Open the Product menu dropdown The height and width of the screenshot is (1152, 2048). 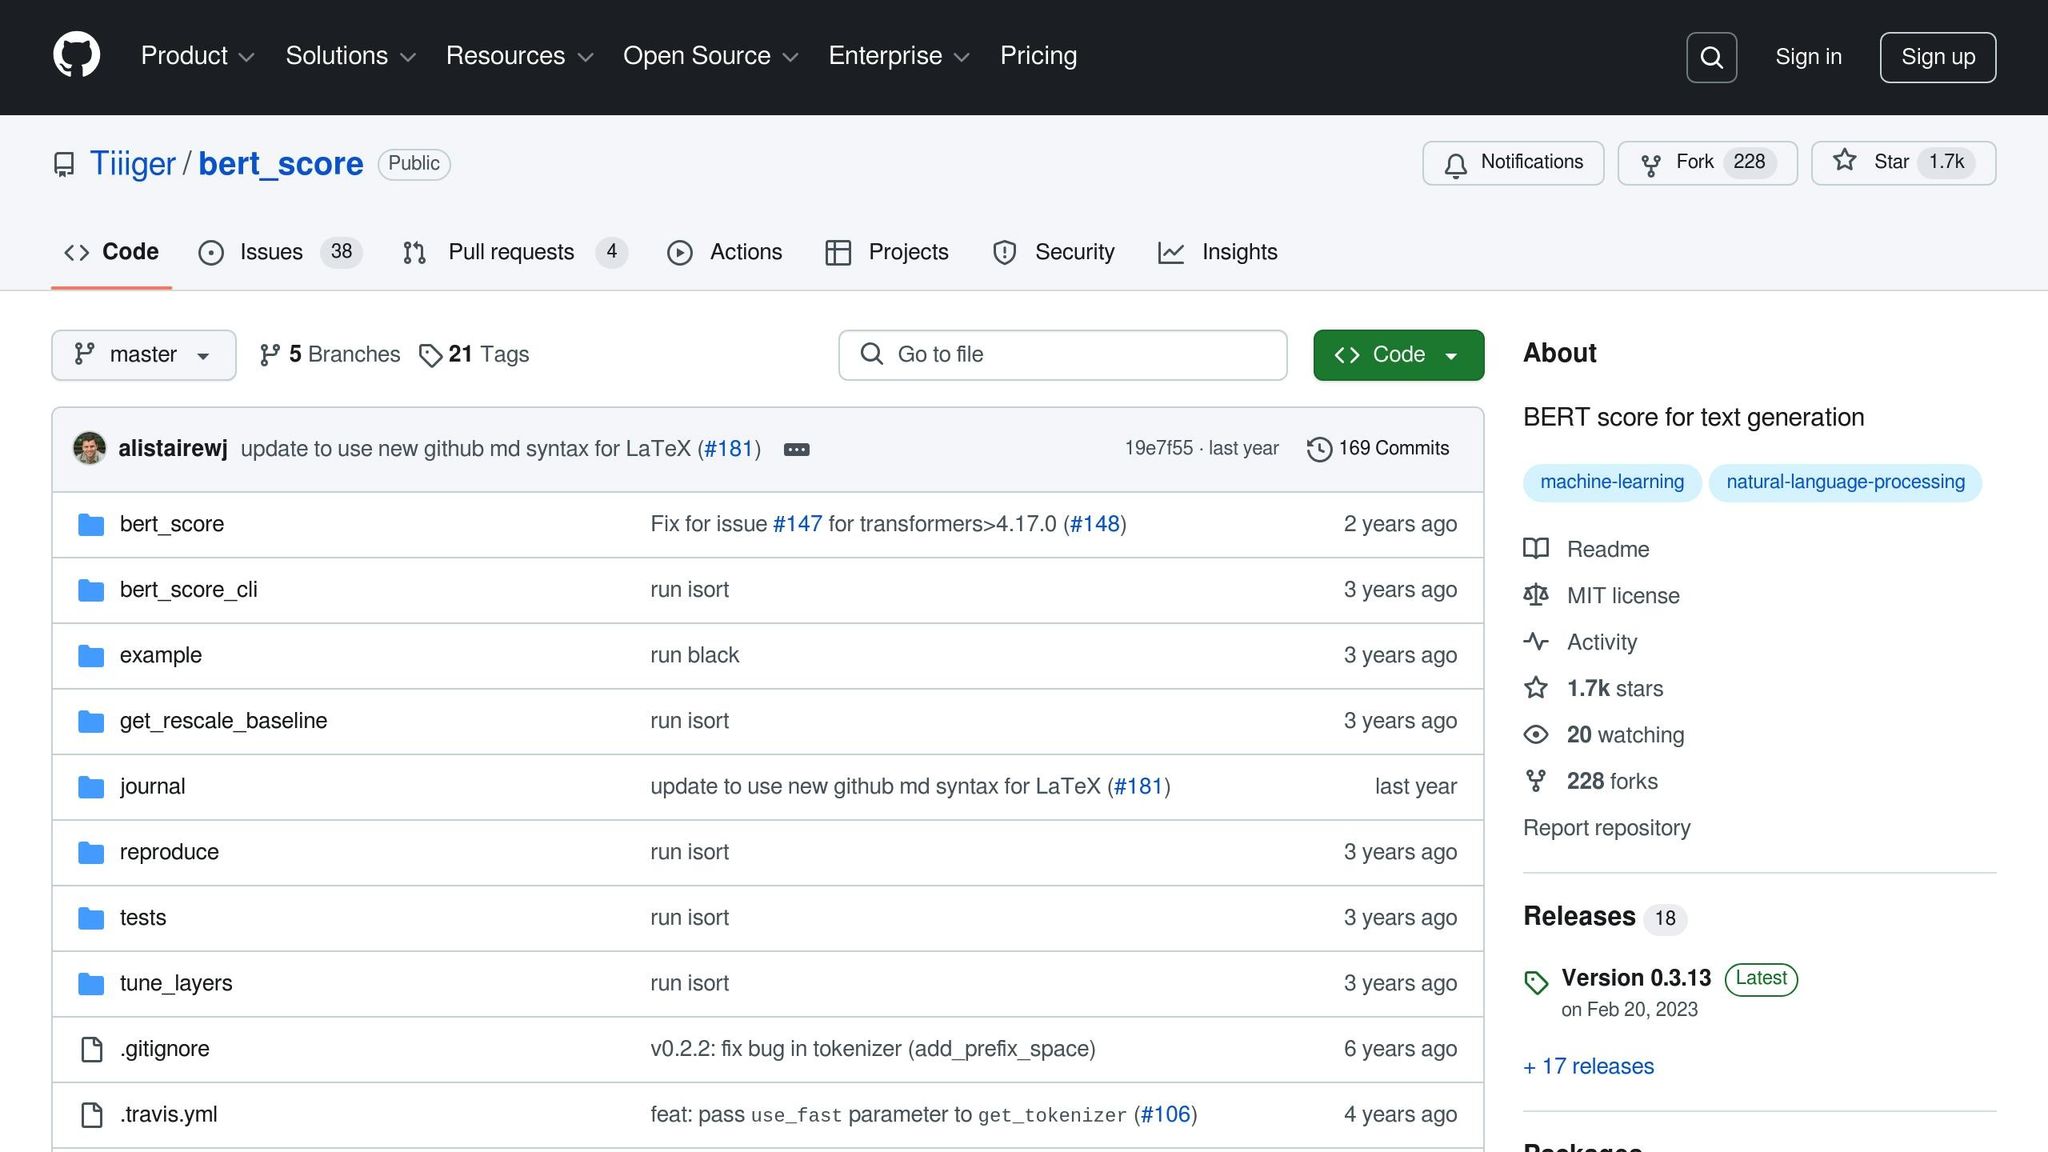(197, 56)
